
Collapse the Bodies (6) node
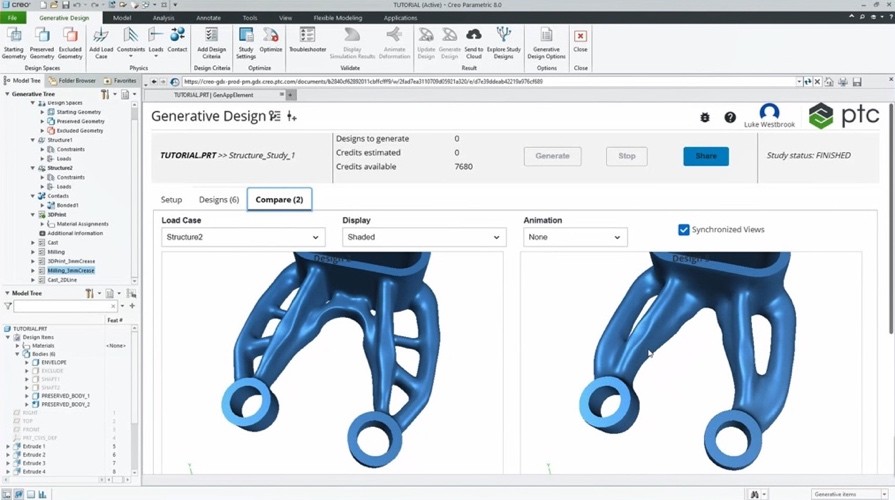[x=17, y=354]
